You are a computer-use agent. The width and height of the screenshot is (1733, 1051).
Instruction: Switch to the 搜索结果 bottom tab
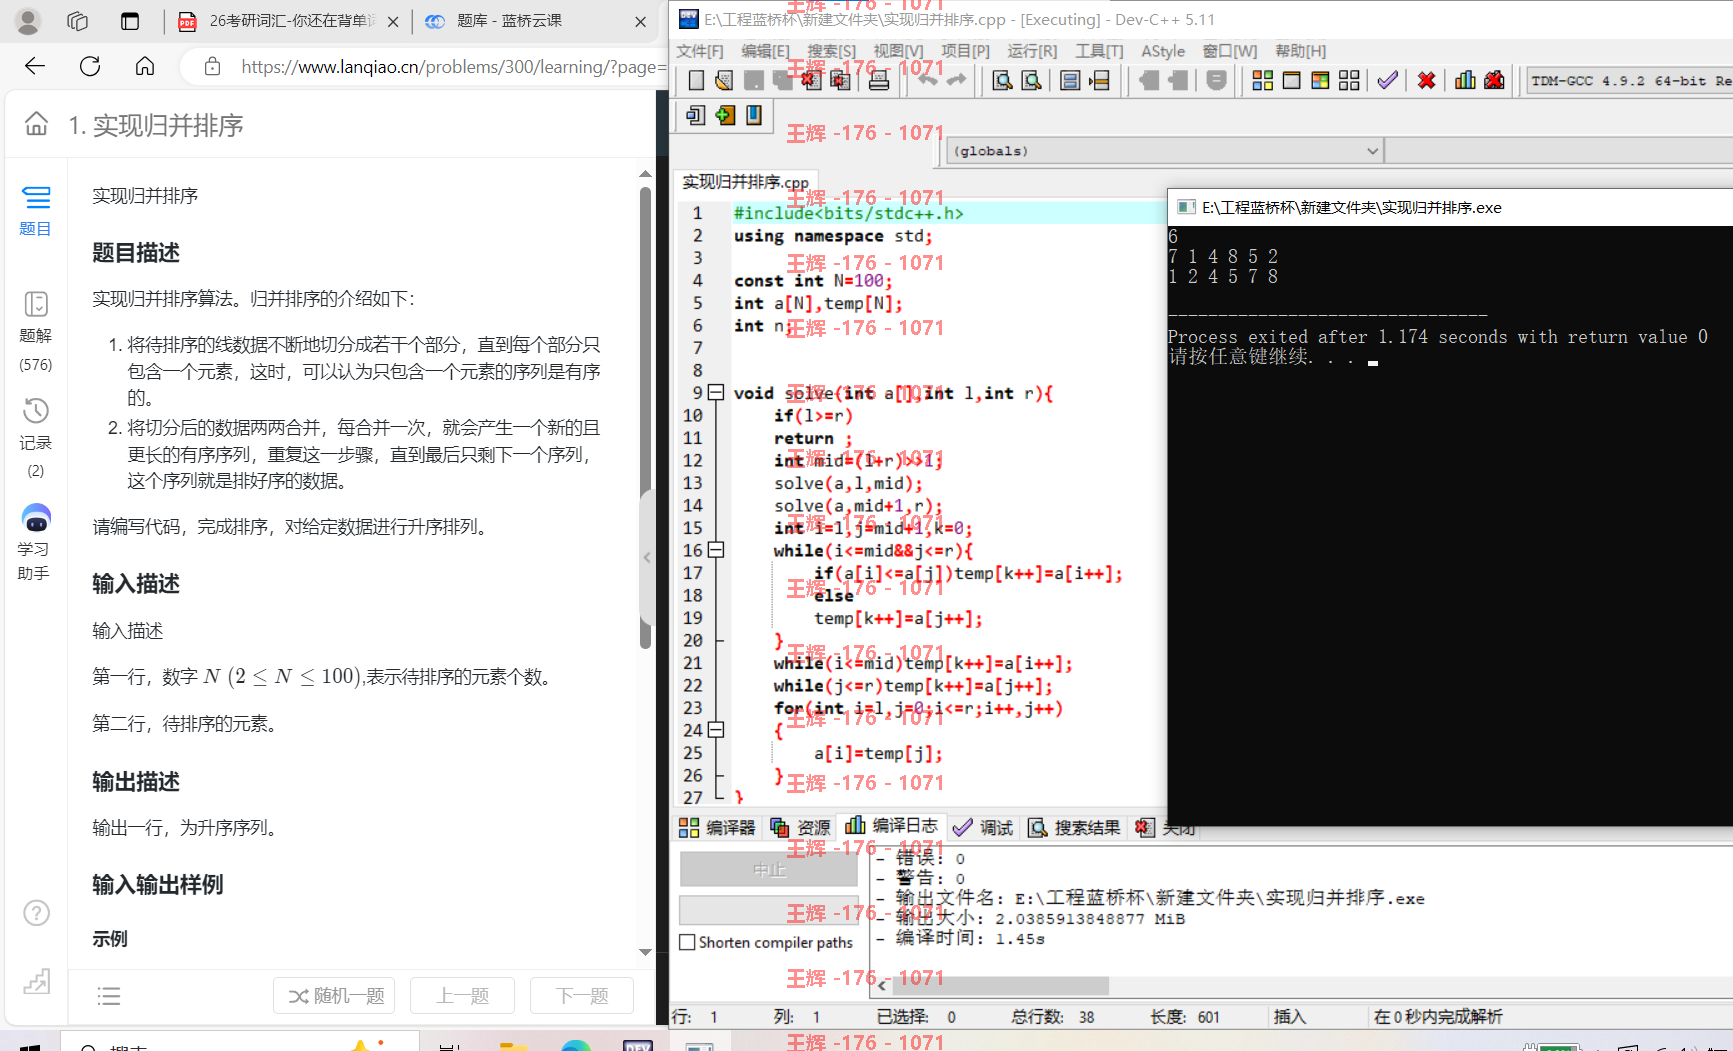(1074, 827)
